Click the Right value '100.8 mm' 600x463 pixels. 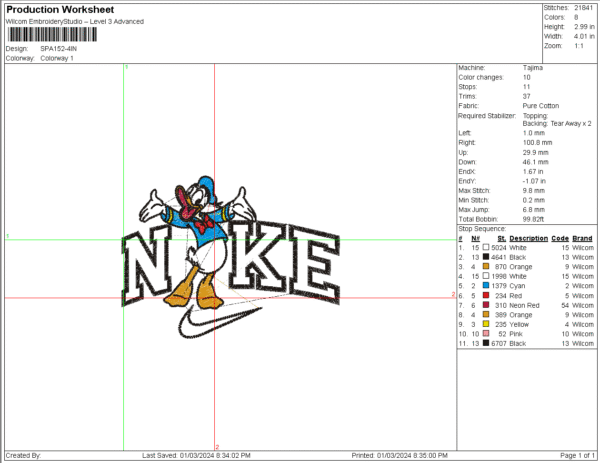click(x=537, y=143)
